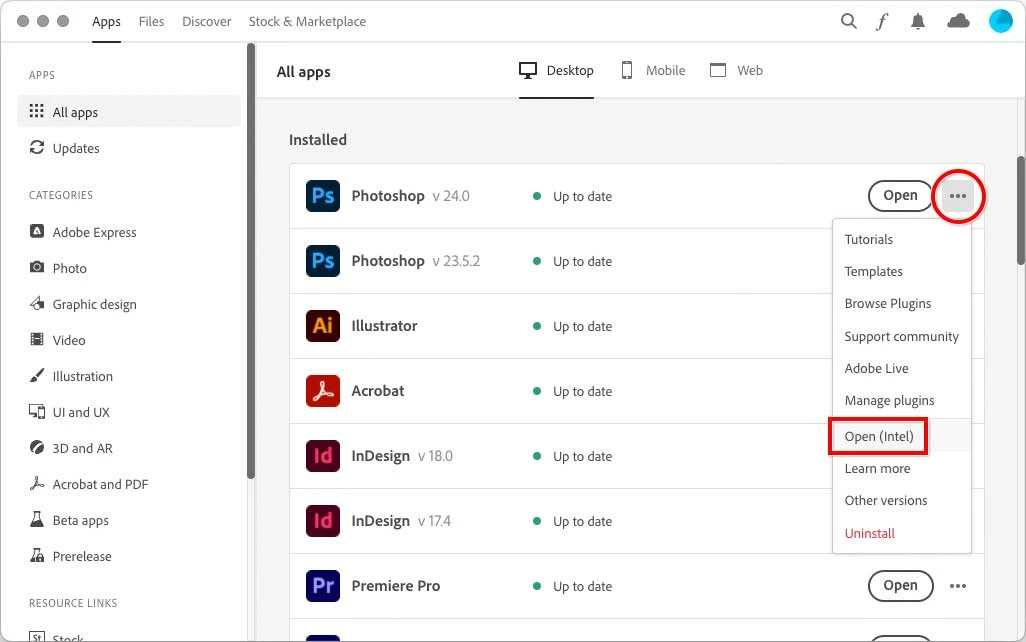Click the Acrobat app name
Image resolution: width=1026 pixels, height=642 pixels.
coord(378,391)
